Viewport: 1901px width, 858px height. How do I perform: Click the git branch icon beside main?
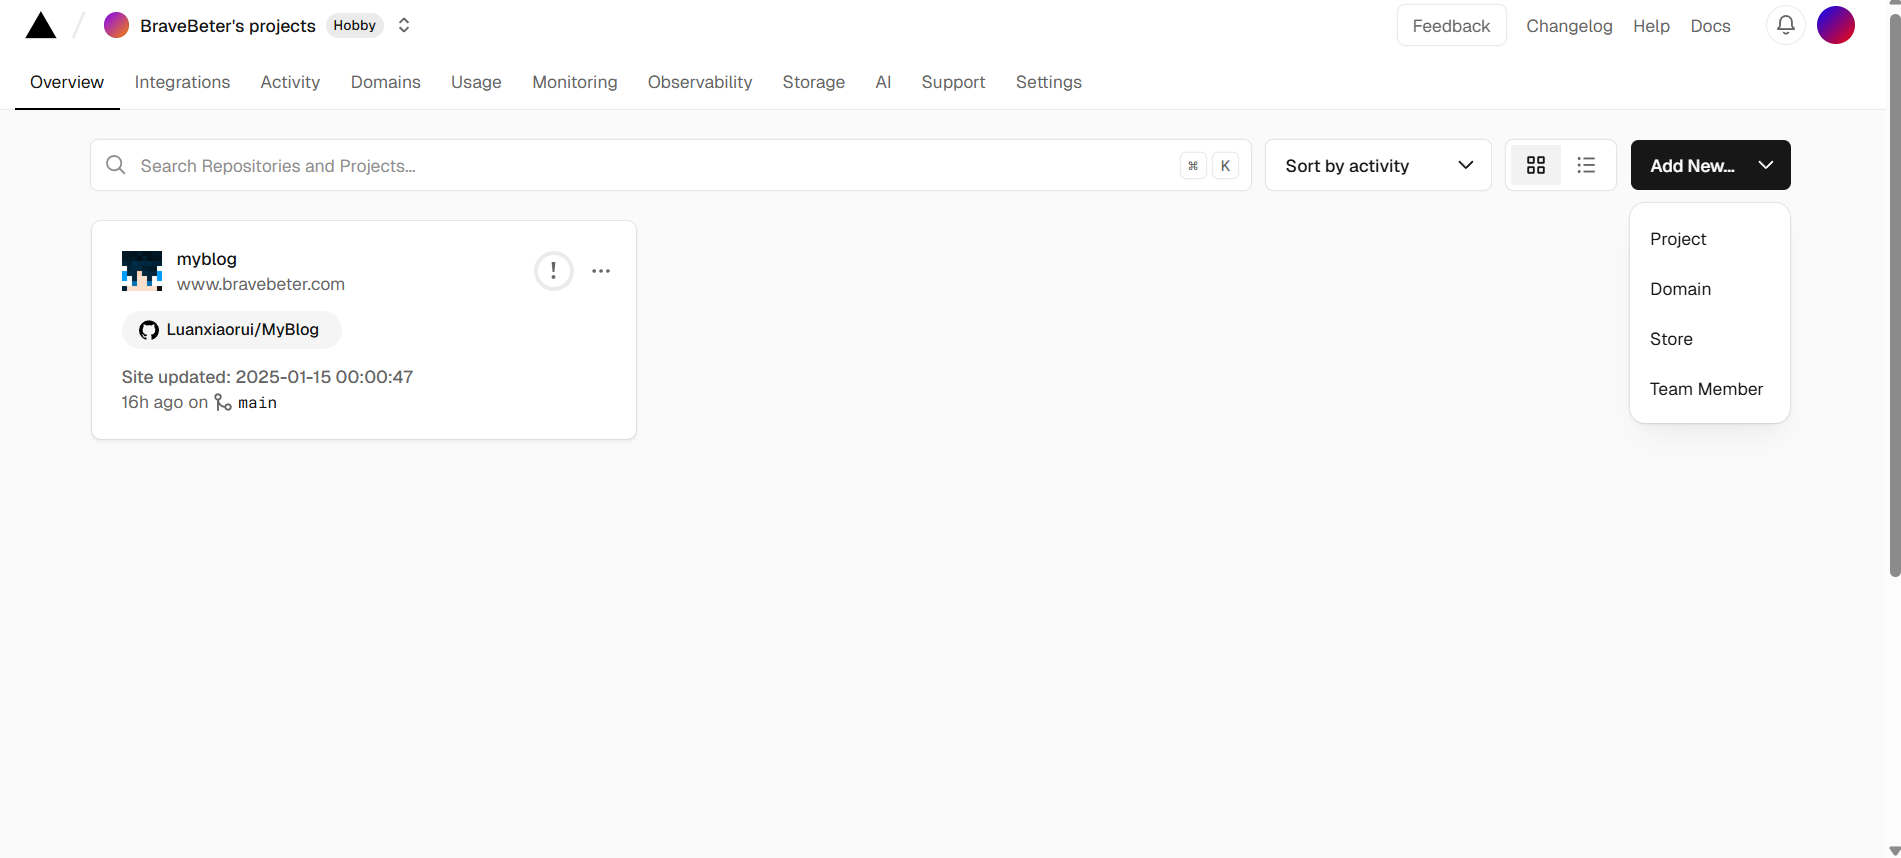tap(223, 402)
